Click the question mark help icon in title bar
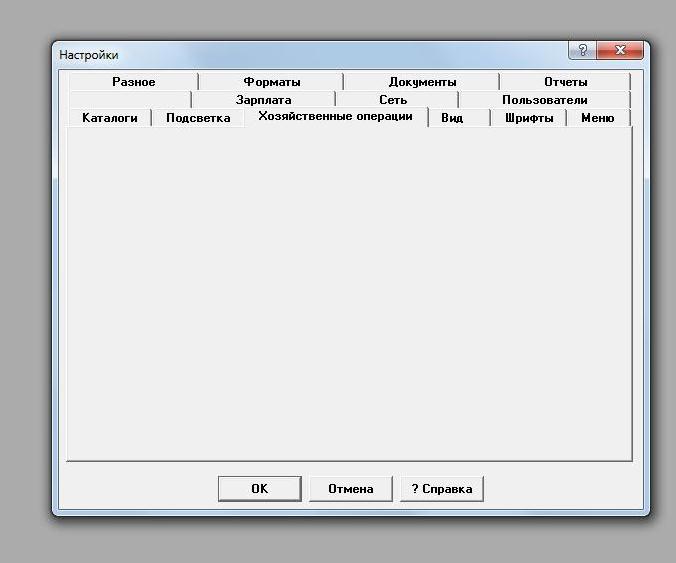 click(x=582, y=50)
